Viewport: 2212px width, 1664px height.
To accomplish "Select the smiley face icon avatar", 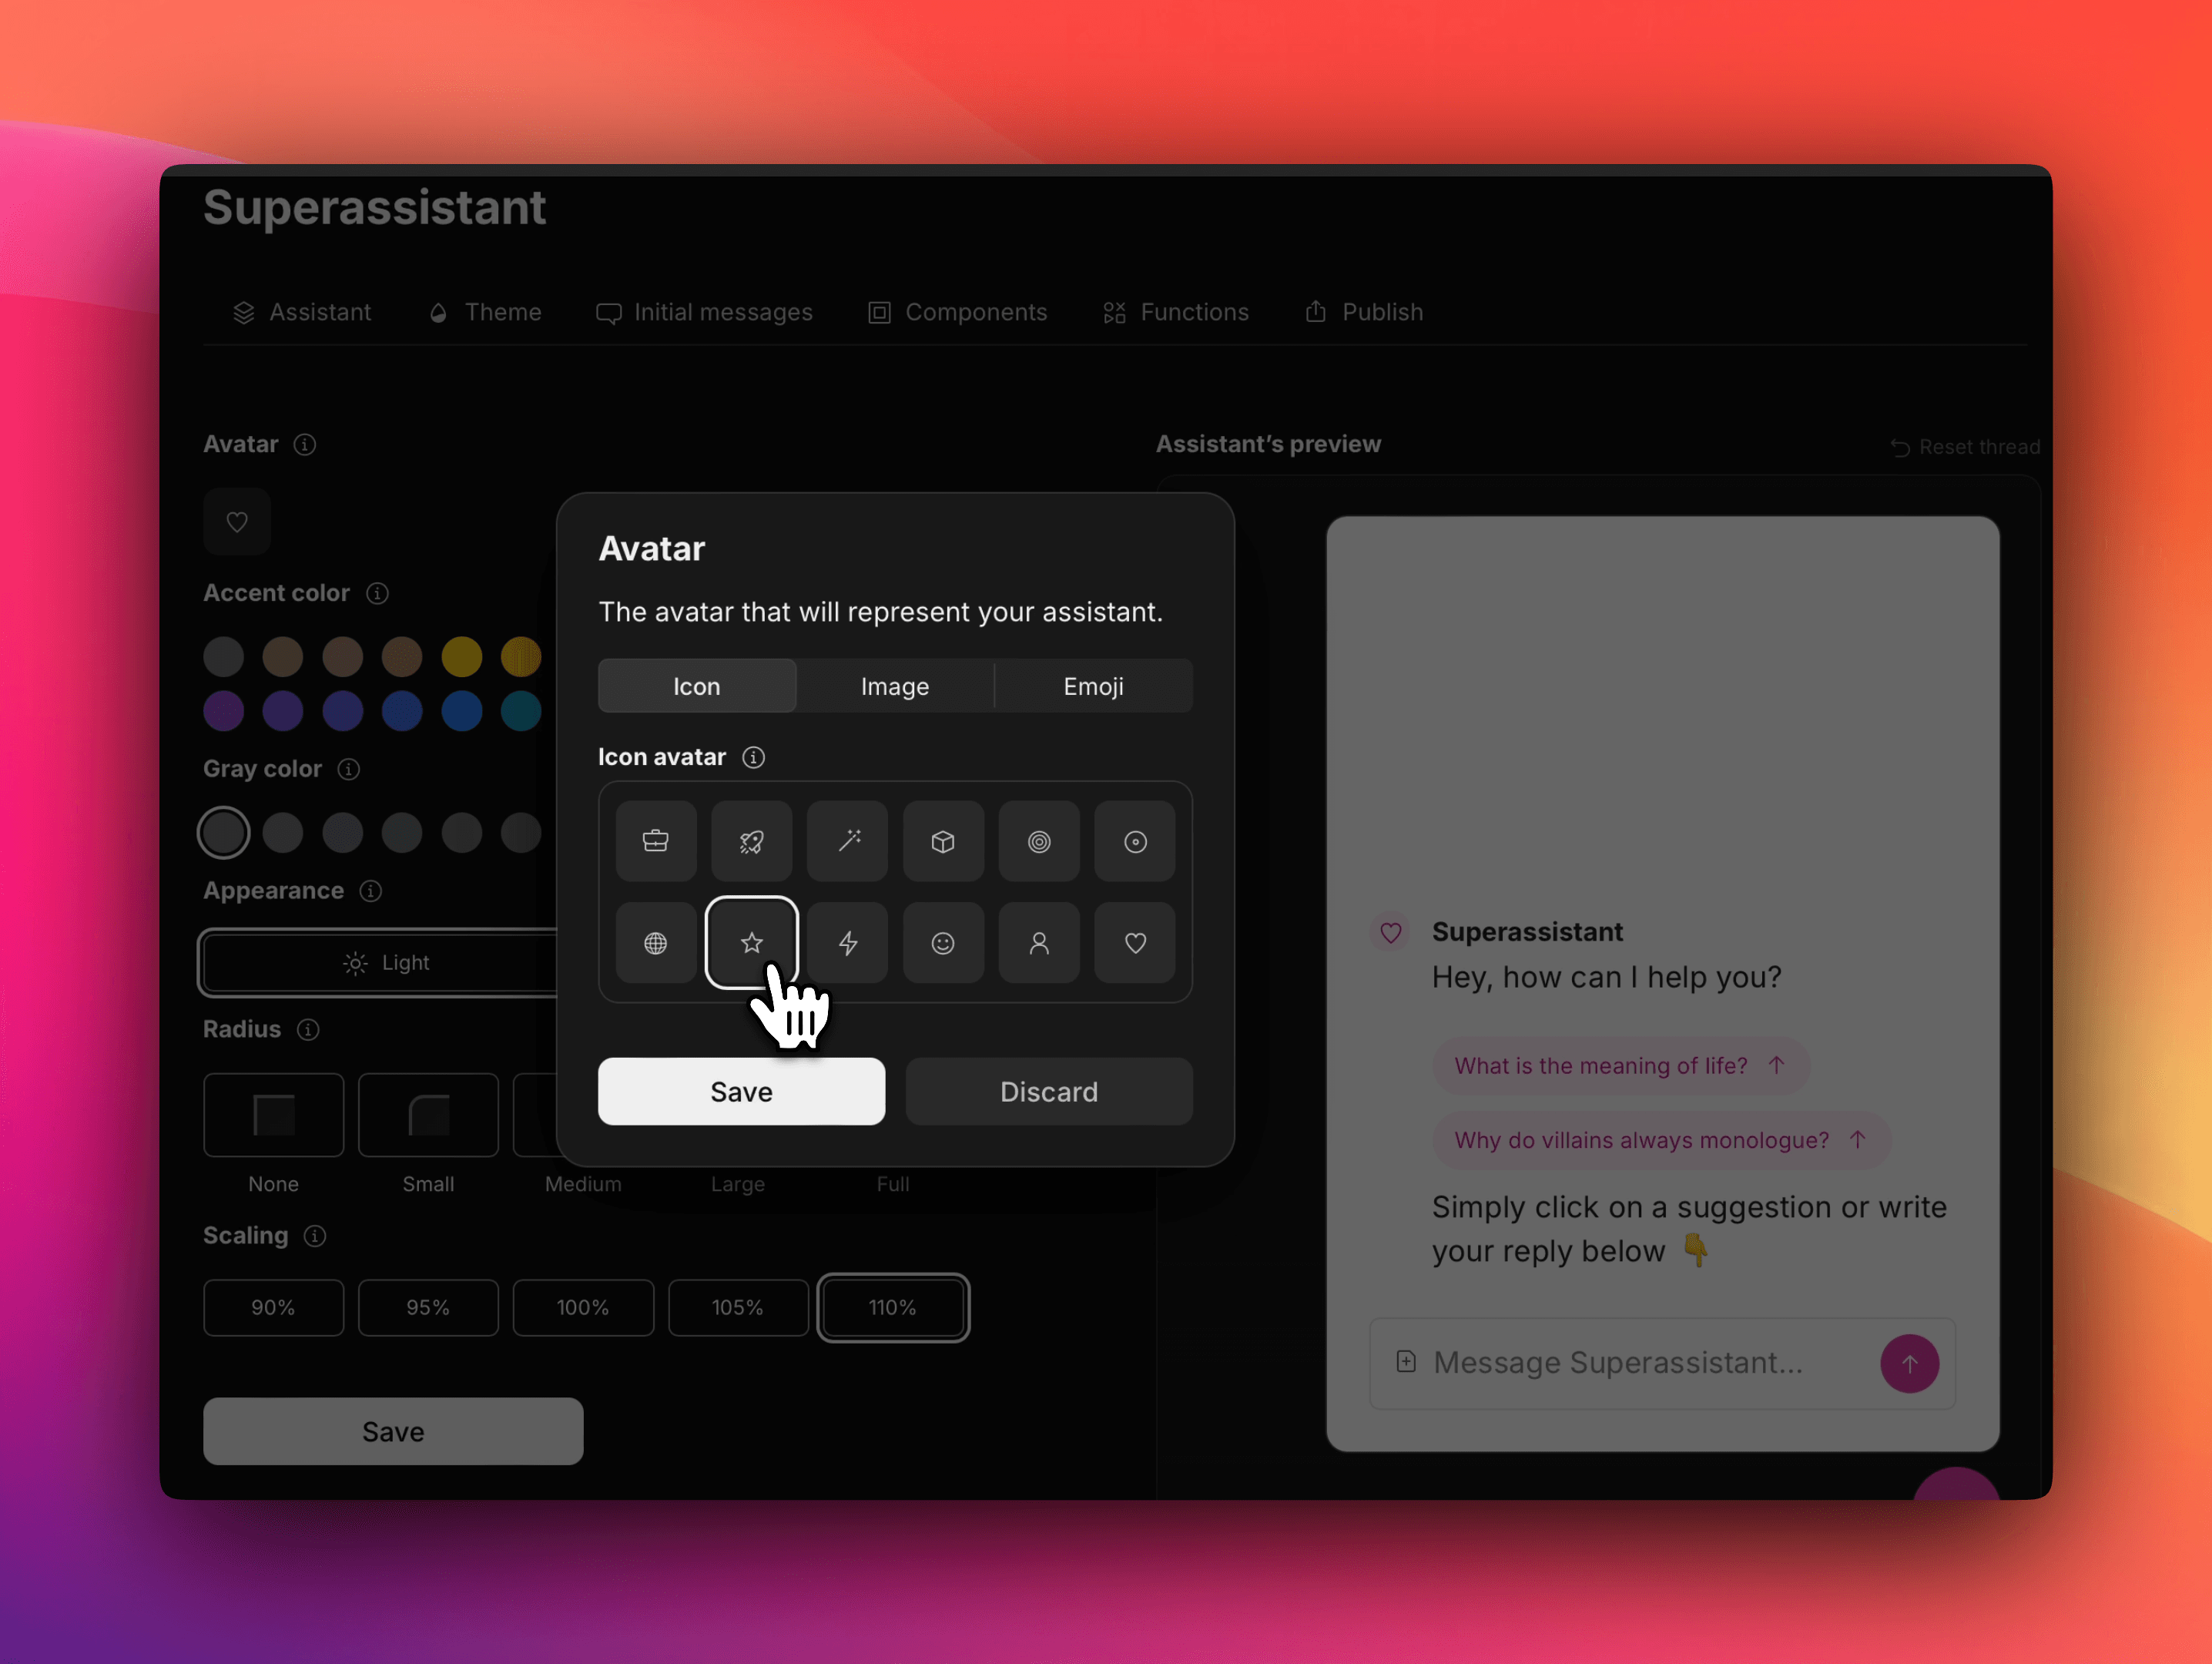I will point(943,944).
